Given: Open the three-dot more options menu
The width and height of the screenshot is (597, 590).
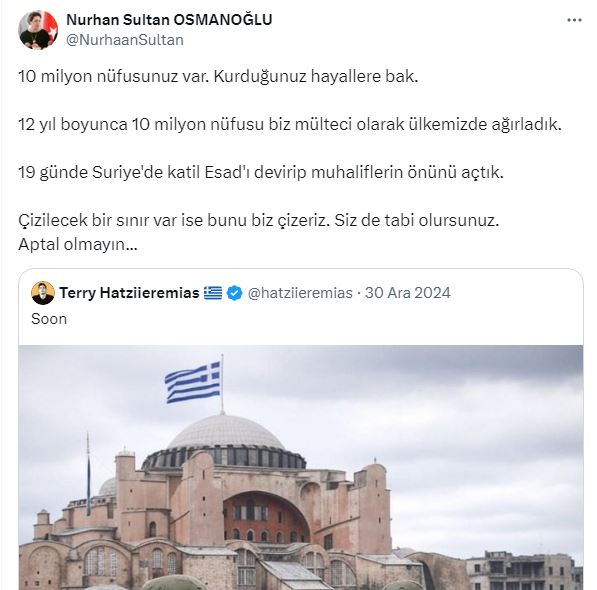Looking at the screenshot, I should 574,20.
